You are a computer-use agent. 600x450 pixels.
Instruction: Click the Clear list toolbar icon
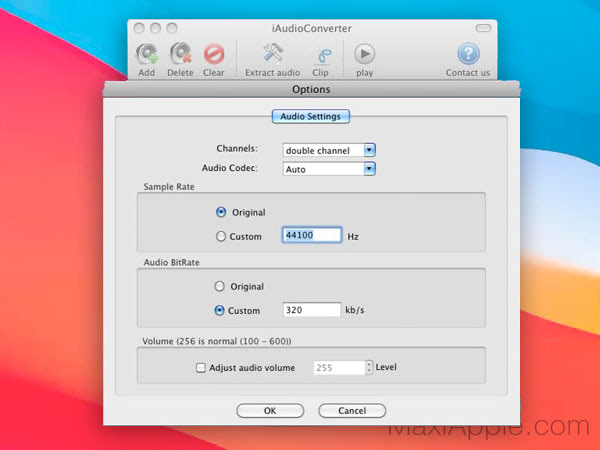(x=214, y=54)
